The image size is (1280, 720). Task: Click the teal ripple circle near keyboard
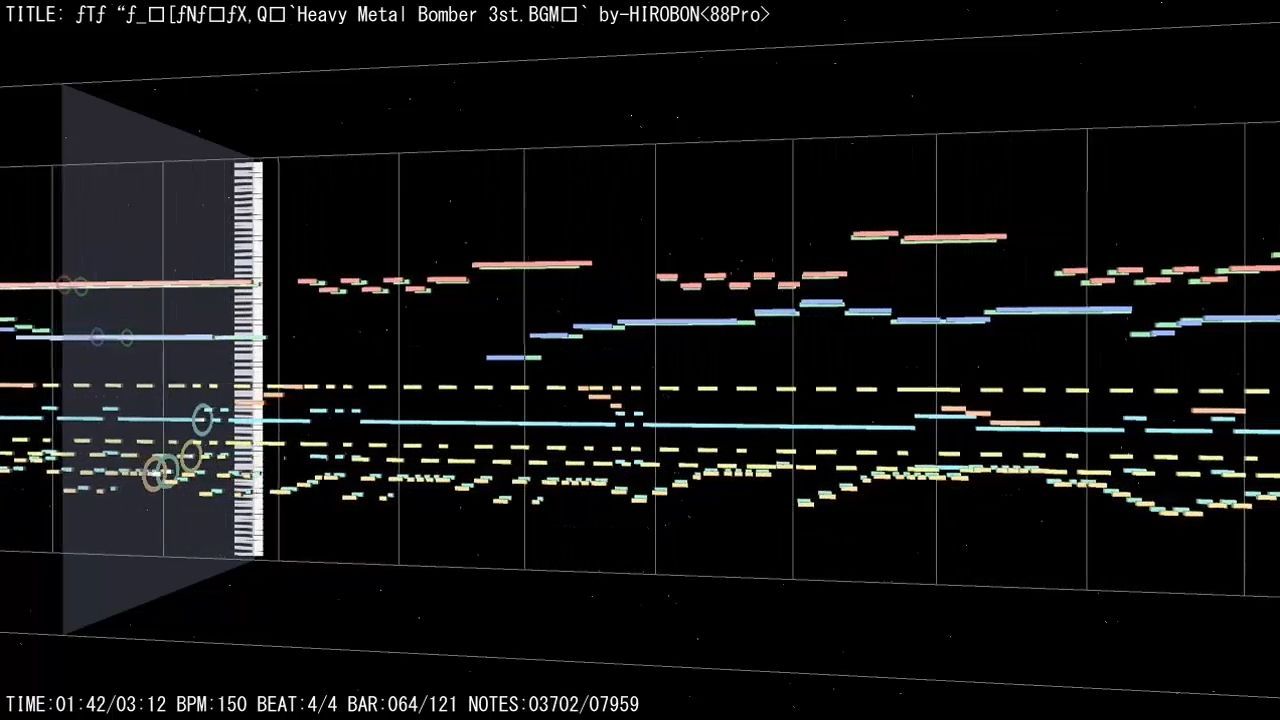(x=202, y=419)
